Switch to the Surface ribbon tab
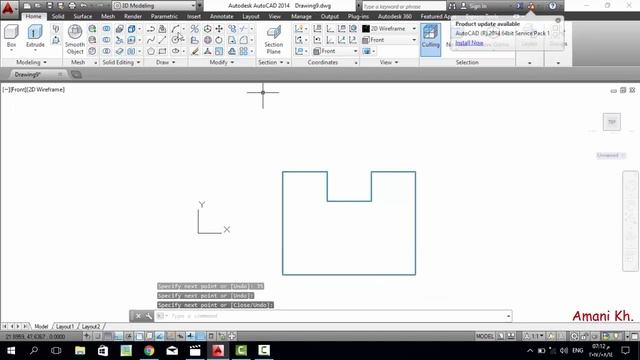640x360 pixels. pyautogui.click(x=82, y=16)
